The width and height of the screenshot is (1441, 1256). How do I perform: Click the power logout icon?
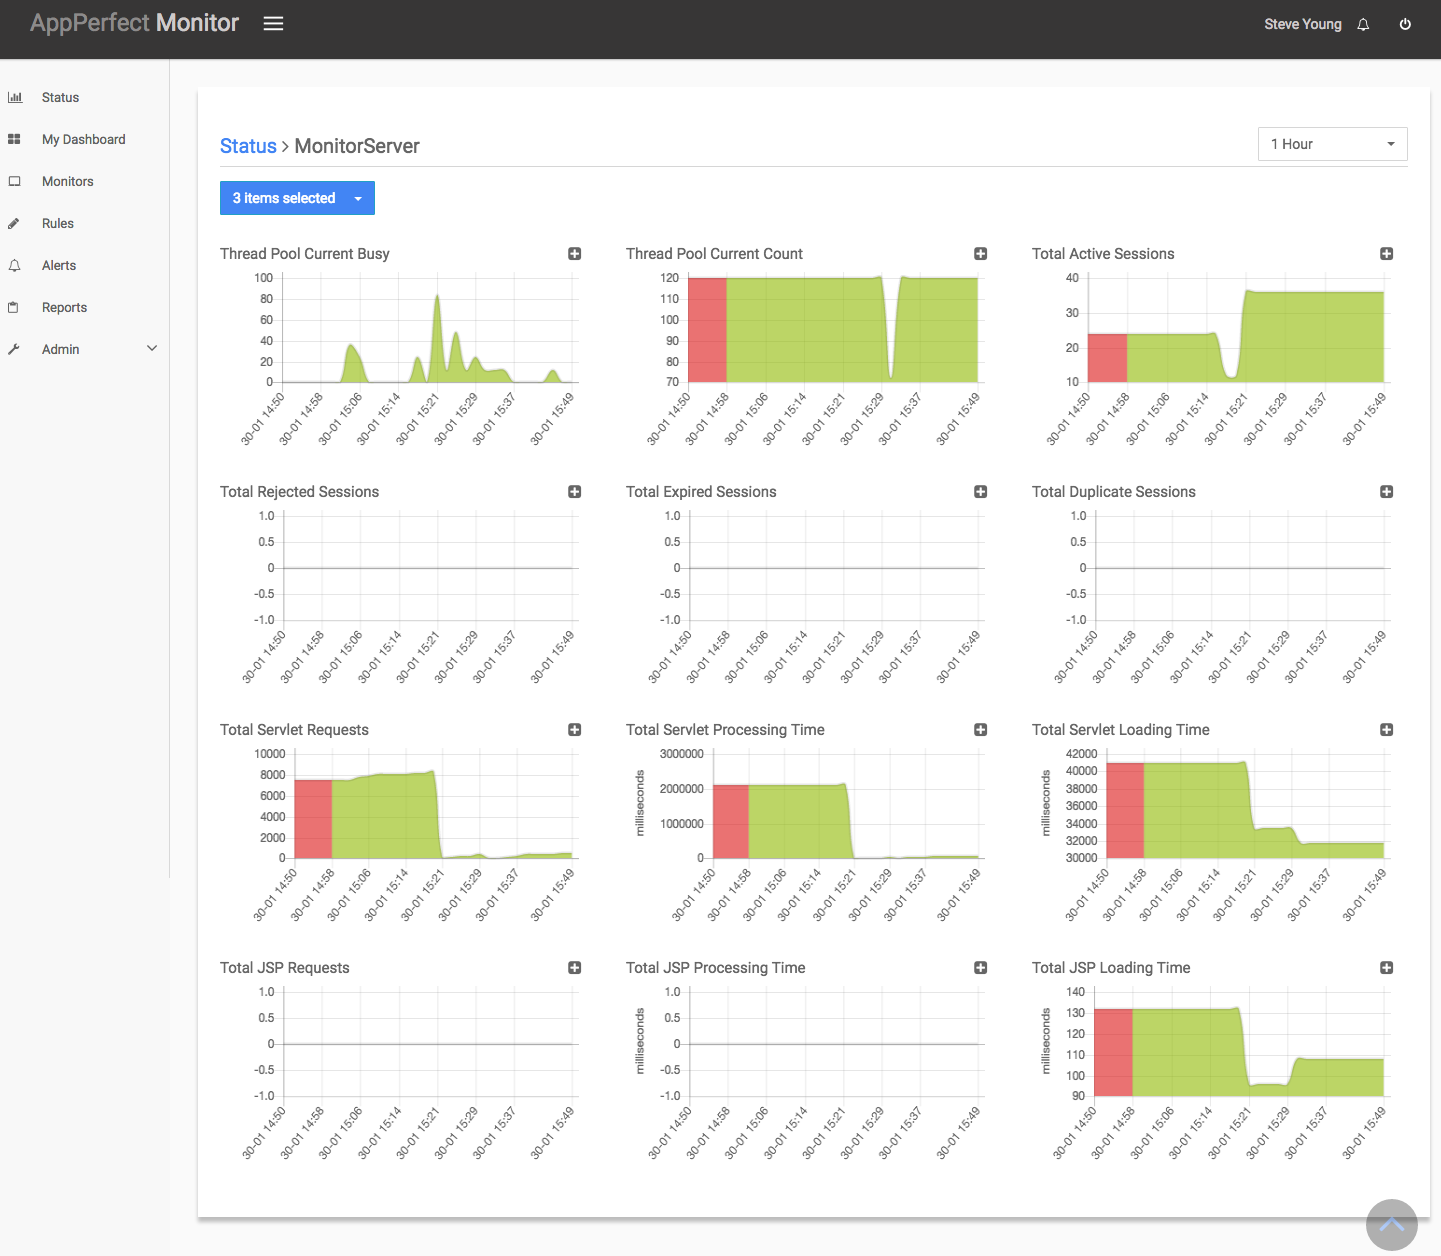1405,24
